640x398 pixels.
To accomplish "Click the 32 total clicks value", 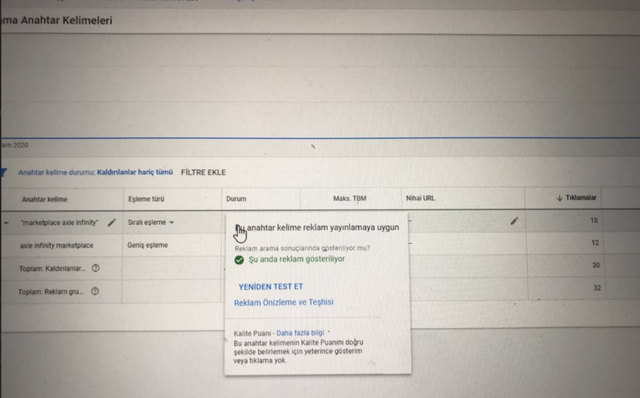I will point(597,288).
